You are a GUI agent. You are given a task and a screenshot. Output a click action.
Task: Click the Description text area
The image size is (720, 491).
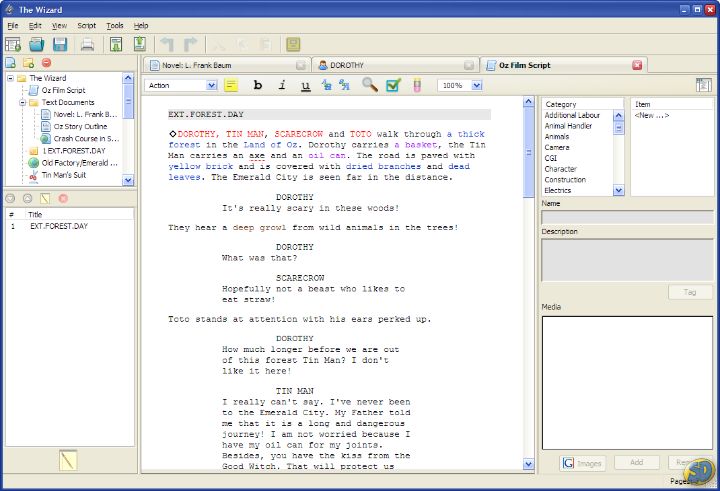[x=627, y=260]
